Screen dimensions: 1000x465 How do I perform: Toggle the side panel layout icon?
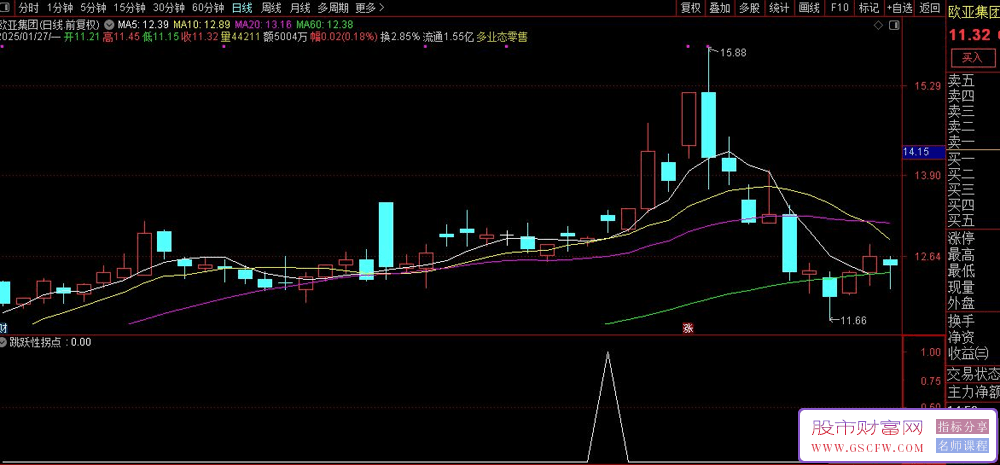click(893, 26)
